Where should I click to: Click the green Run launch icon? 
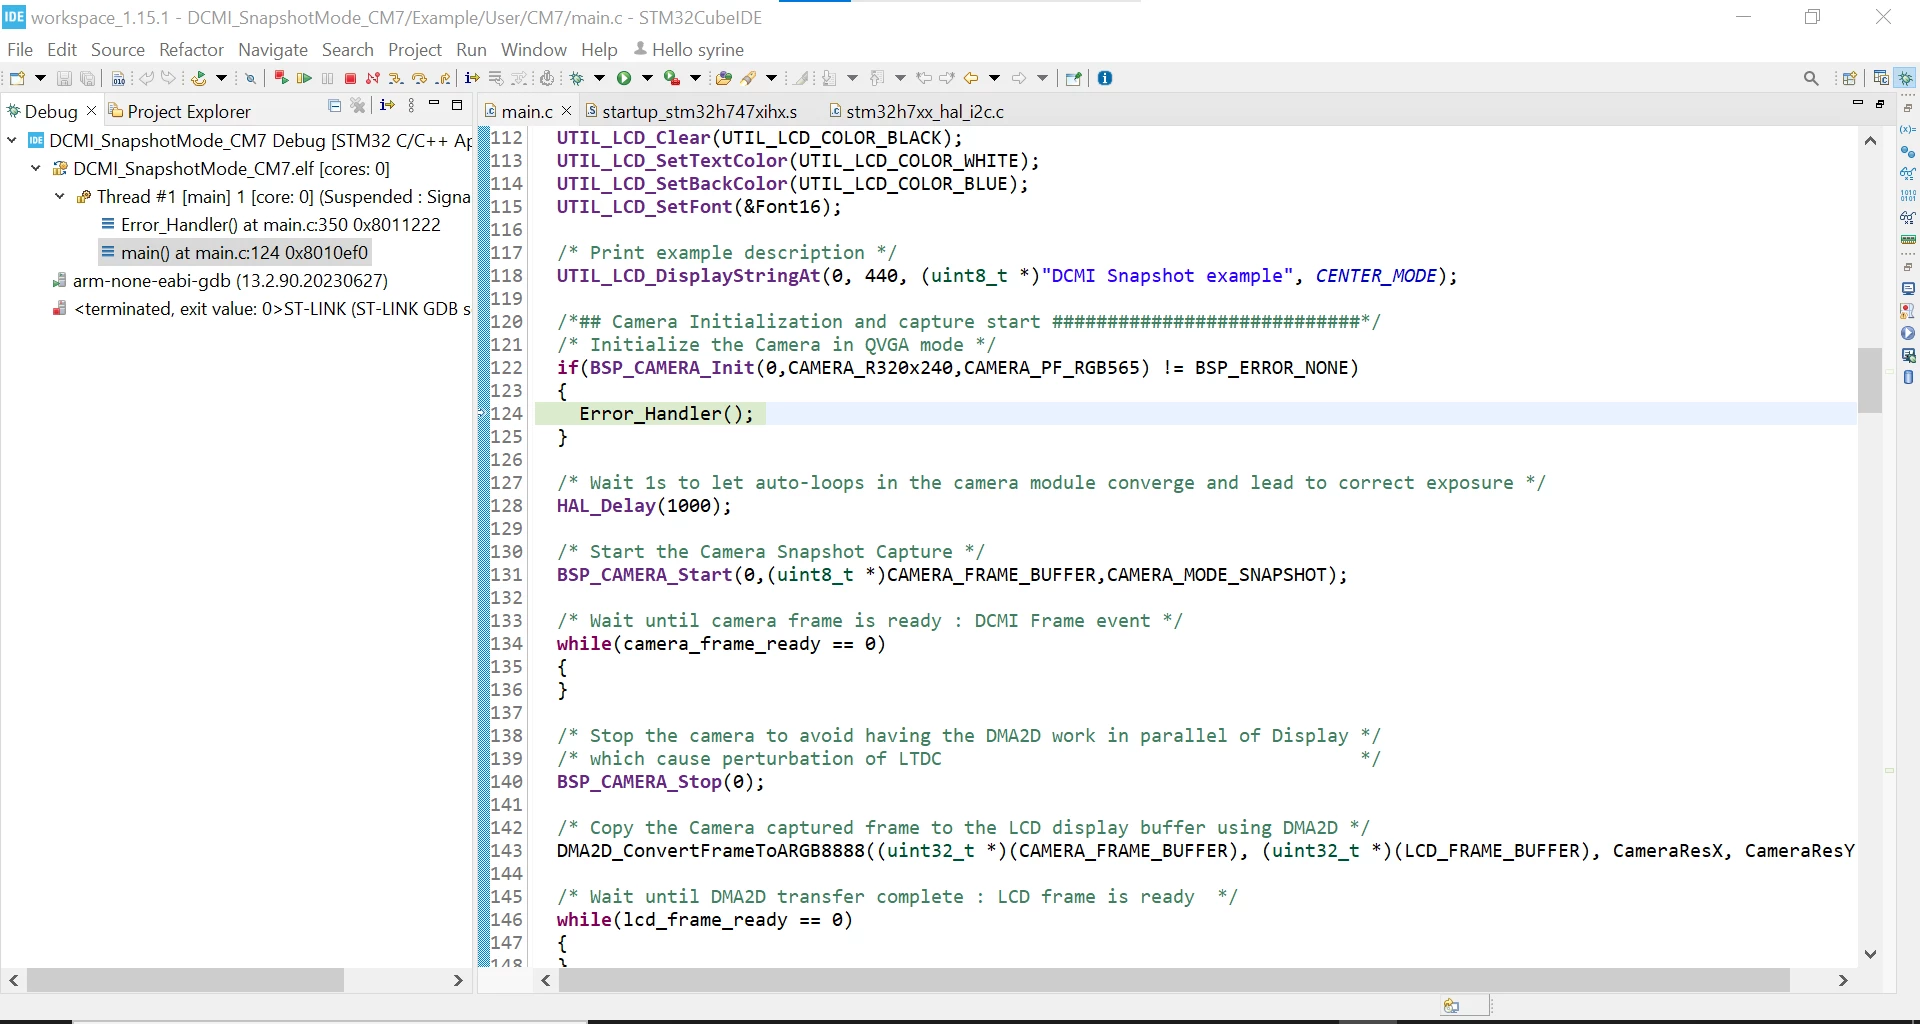coord(624,78)
